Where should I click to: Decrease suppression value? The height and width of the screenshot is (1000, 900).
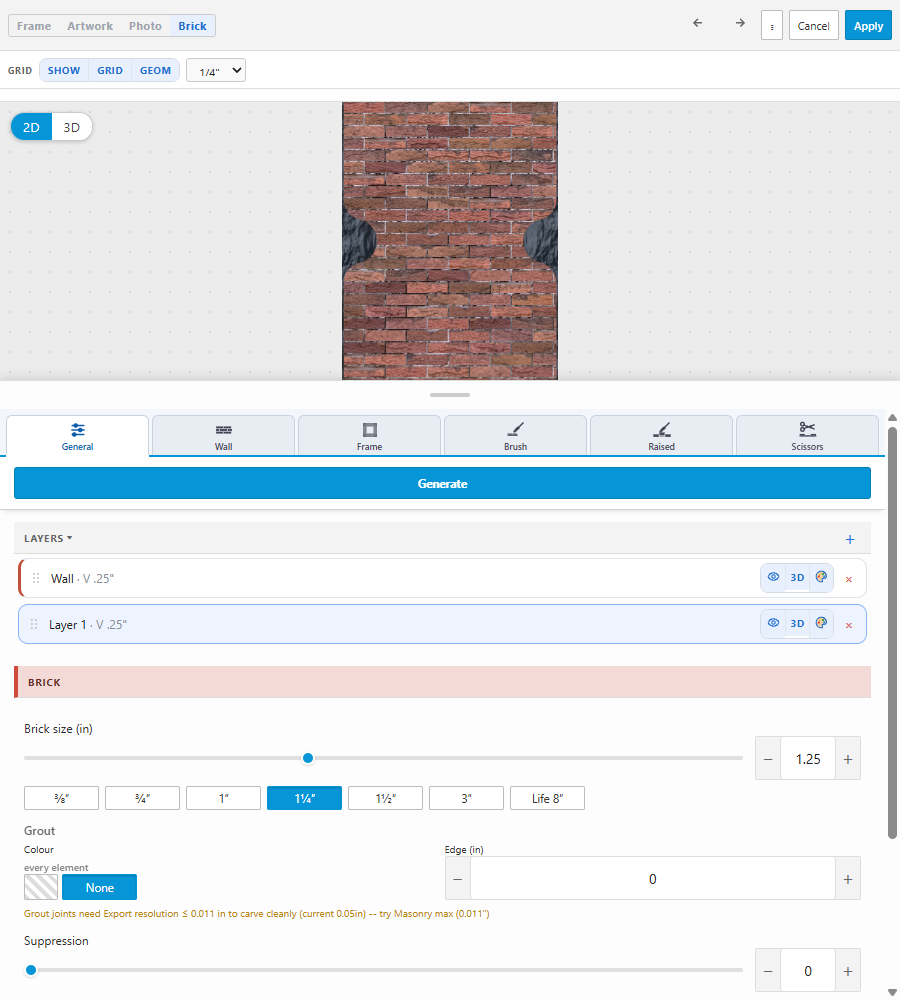coord(768,971)
